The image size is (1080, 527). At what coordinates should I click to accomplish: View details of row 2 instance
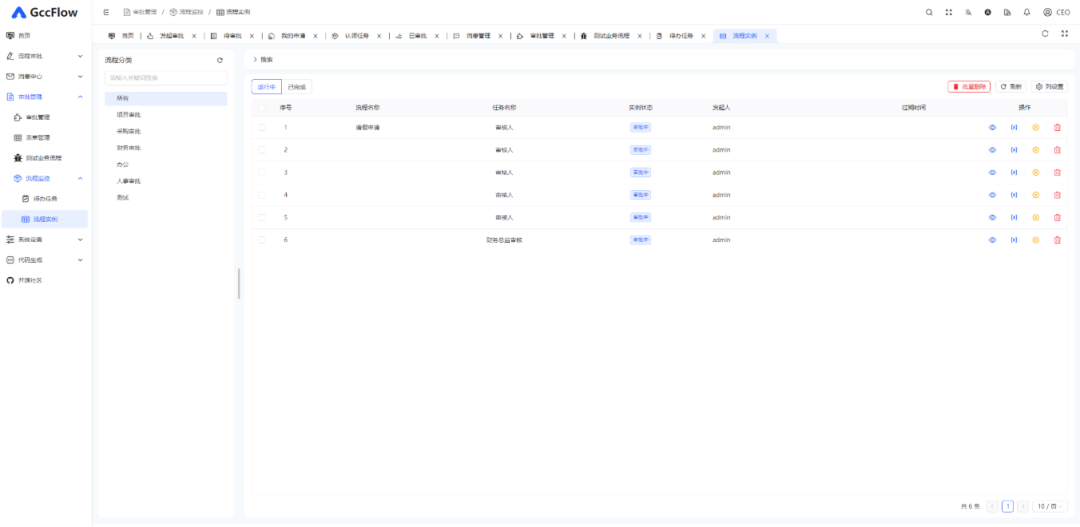993,150
